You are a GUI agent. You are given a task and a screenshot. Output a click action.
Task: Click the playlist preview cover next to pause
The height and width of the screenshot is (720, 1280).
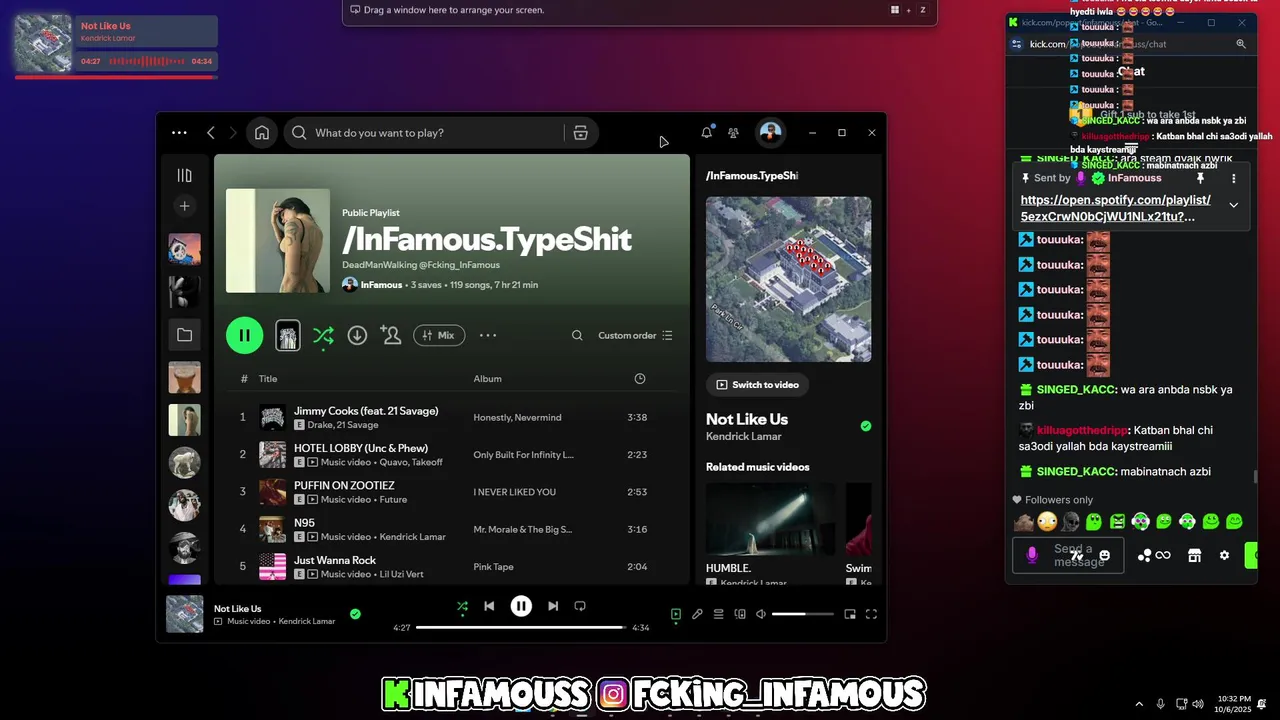point(288,336)
